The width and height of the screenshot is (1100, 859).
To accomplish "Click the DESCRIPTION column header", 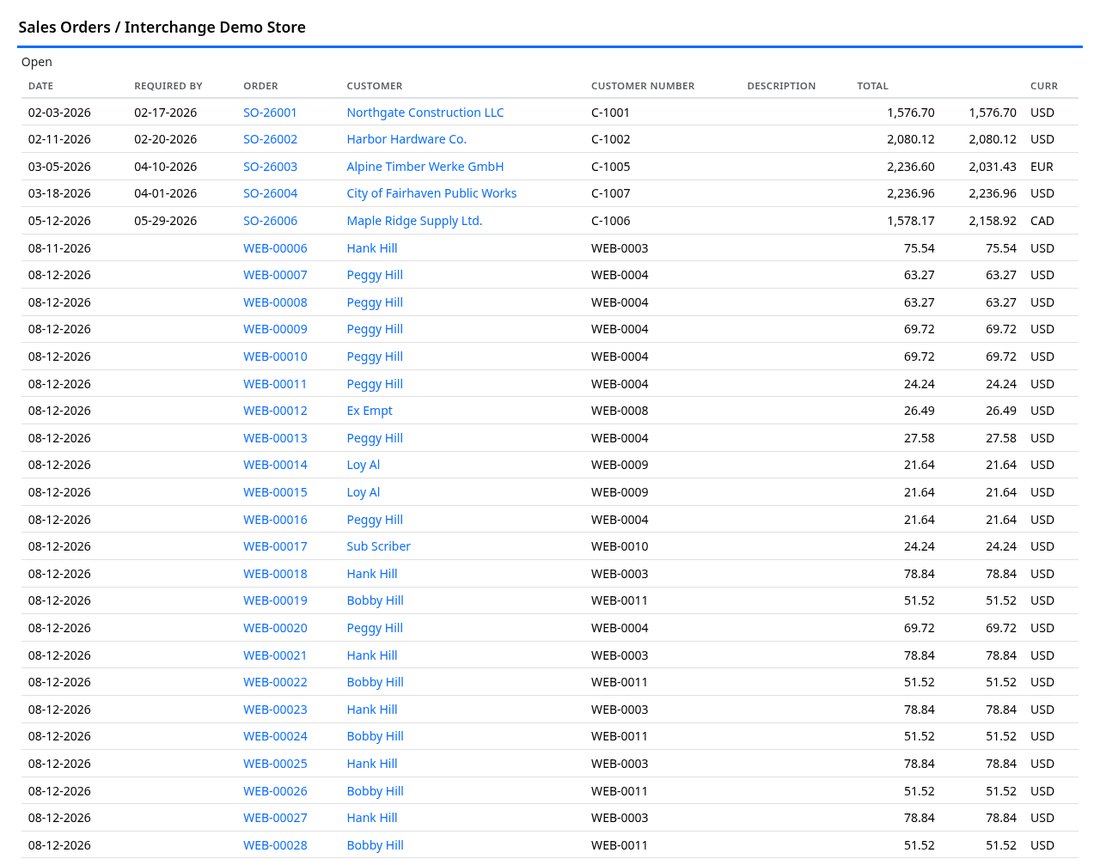I will coord(782,86).
